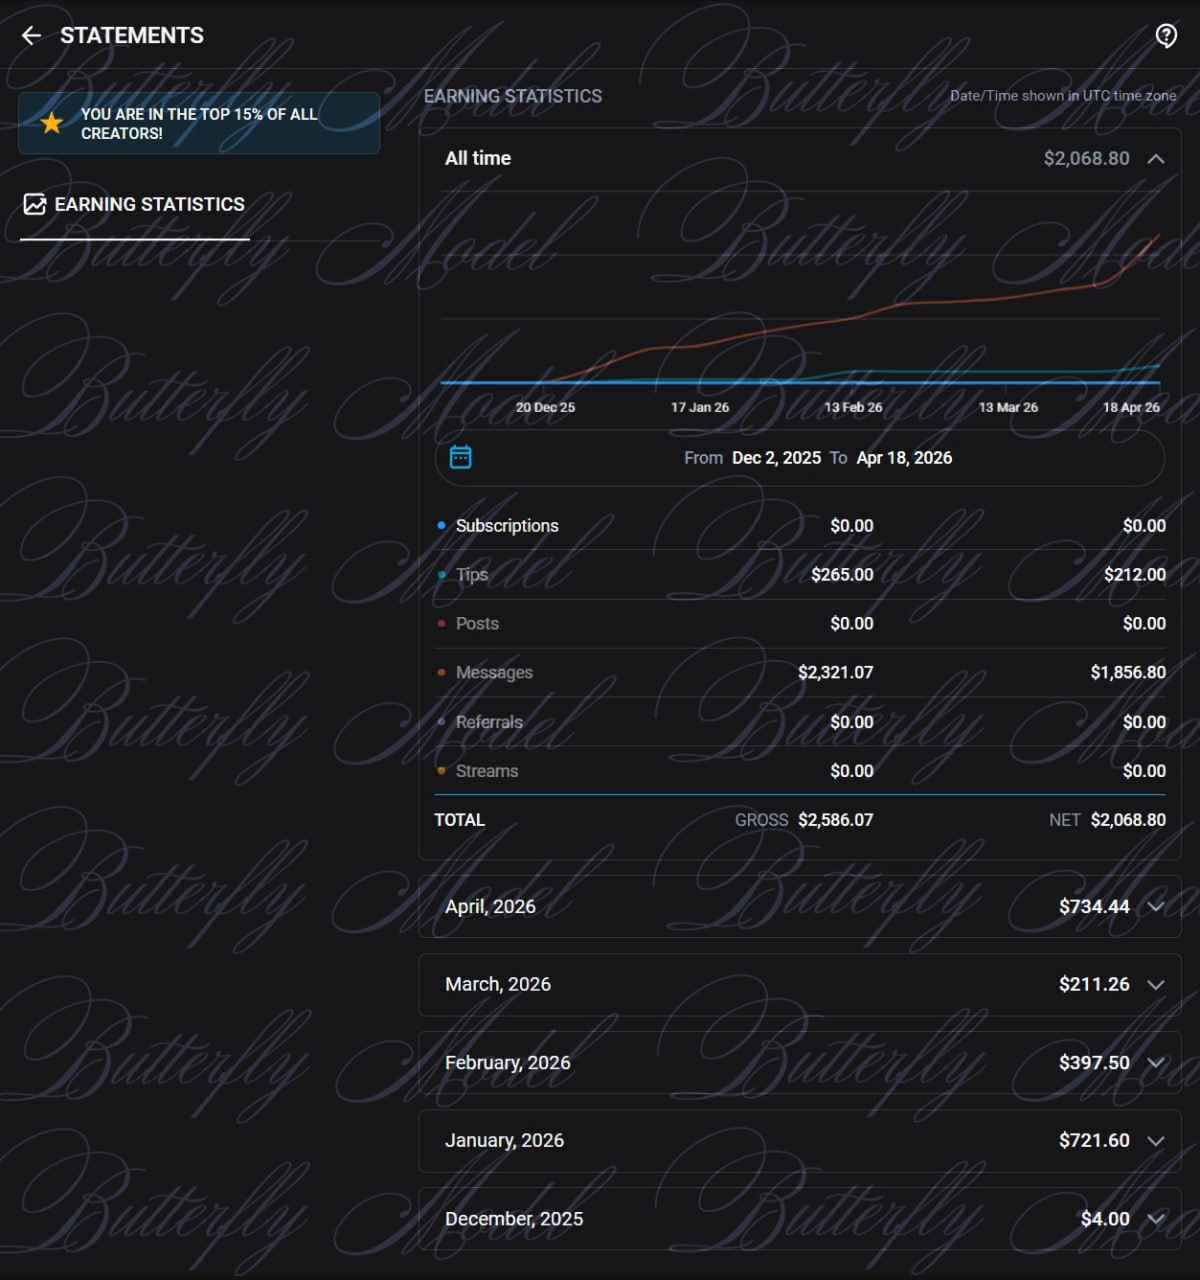1200x1280 pixels.
Task: Click the 18 Apr 26 chart axis label
Action: click(x=1131, y=407)
